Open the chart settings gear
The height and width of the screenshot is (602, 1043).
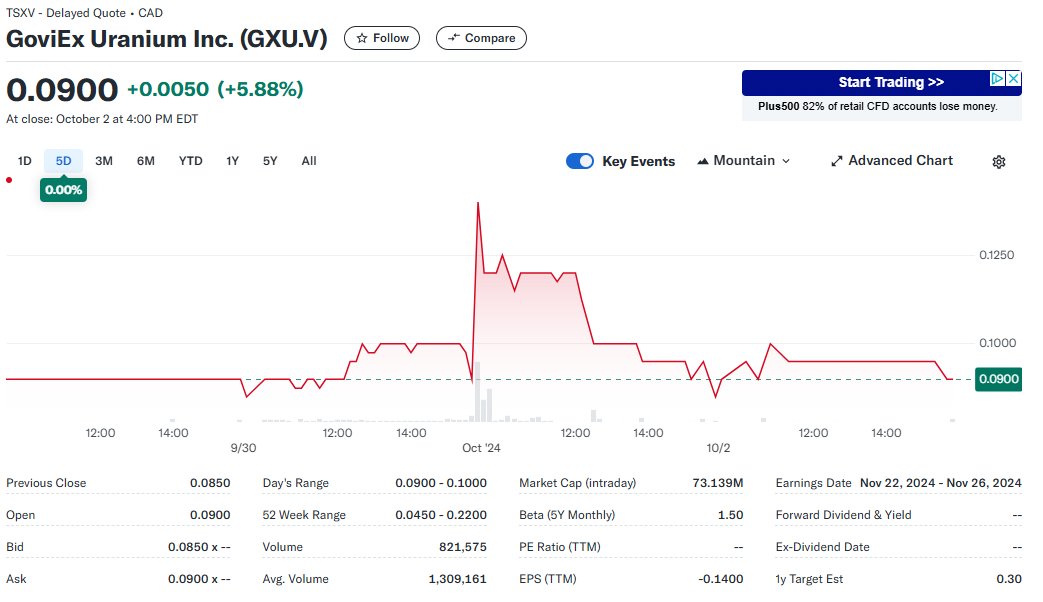point(998,161)
